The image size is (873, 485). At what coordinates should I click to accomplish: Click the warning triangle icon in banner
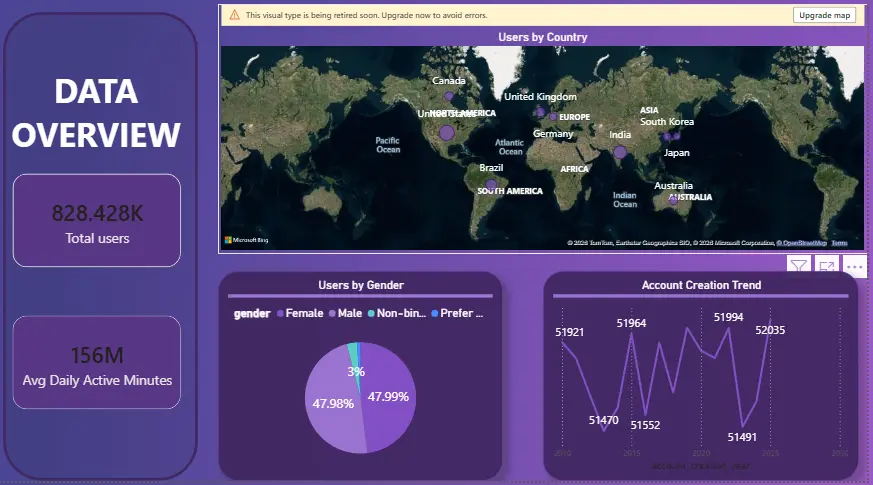(234, 15)
